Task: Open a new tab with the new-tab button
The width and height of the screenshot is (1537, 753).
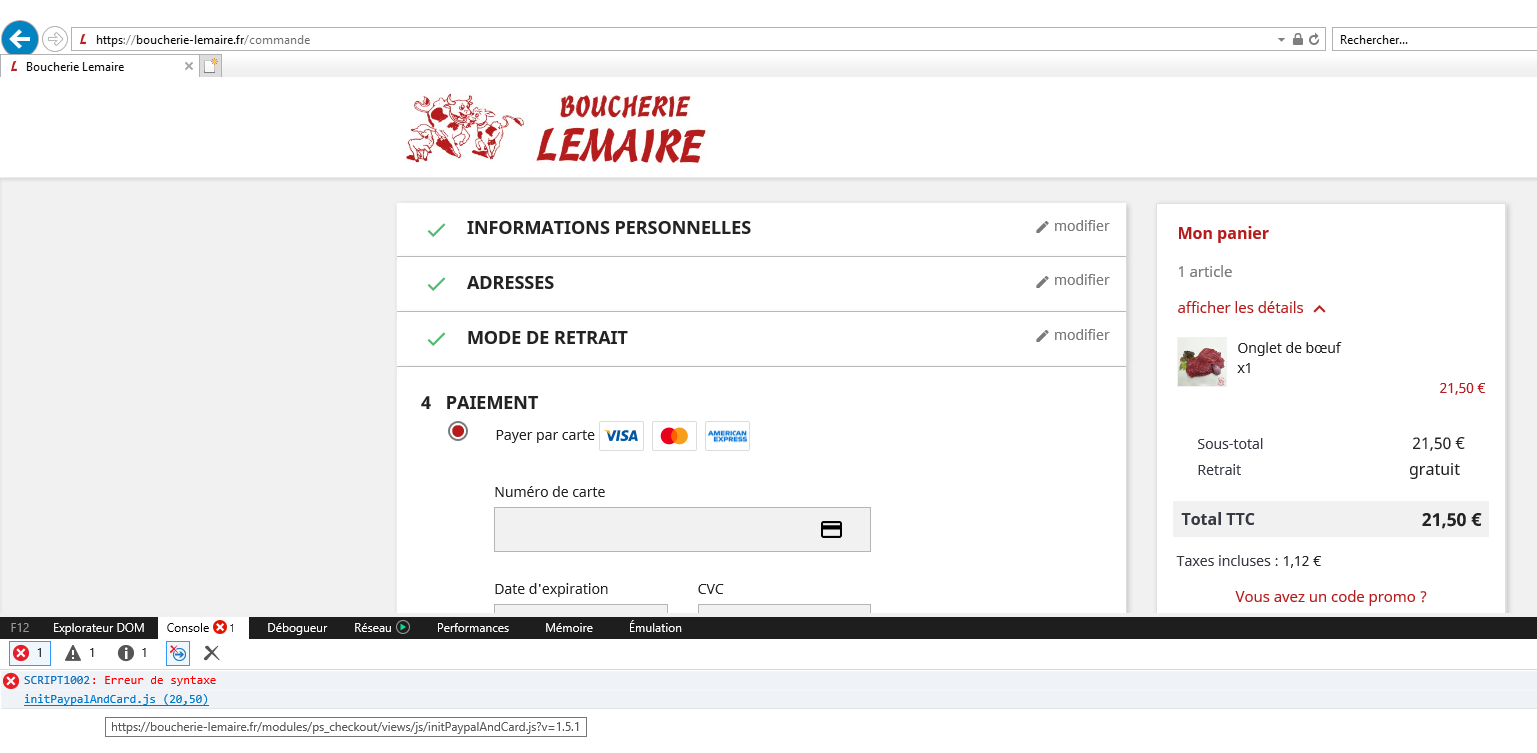Action: click(210, 66)
